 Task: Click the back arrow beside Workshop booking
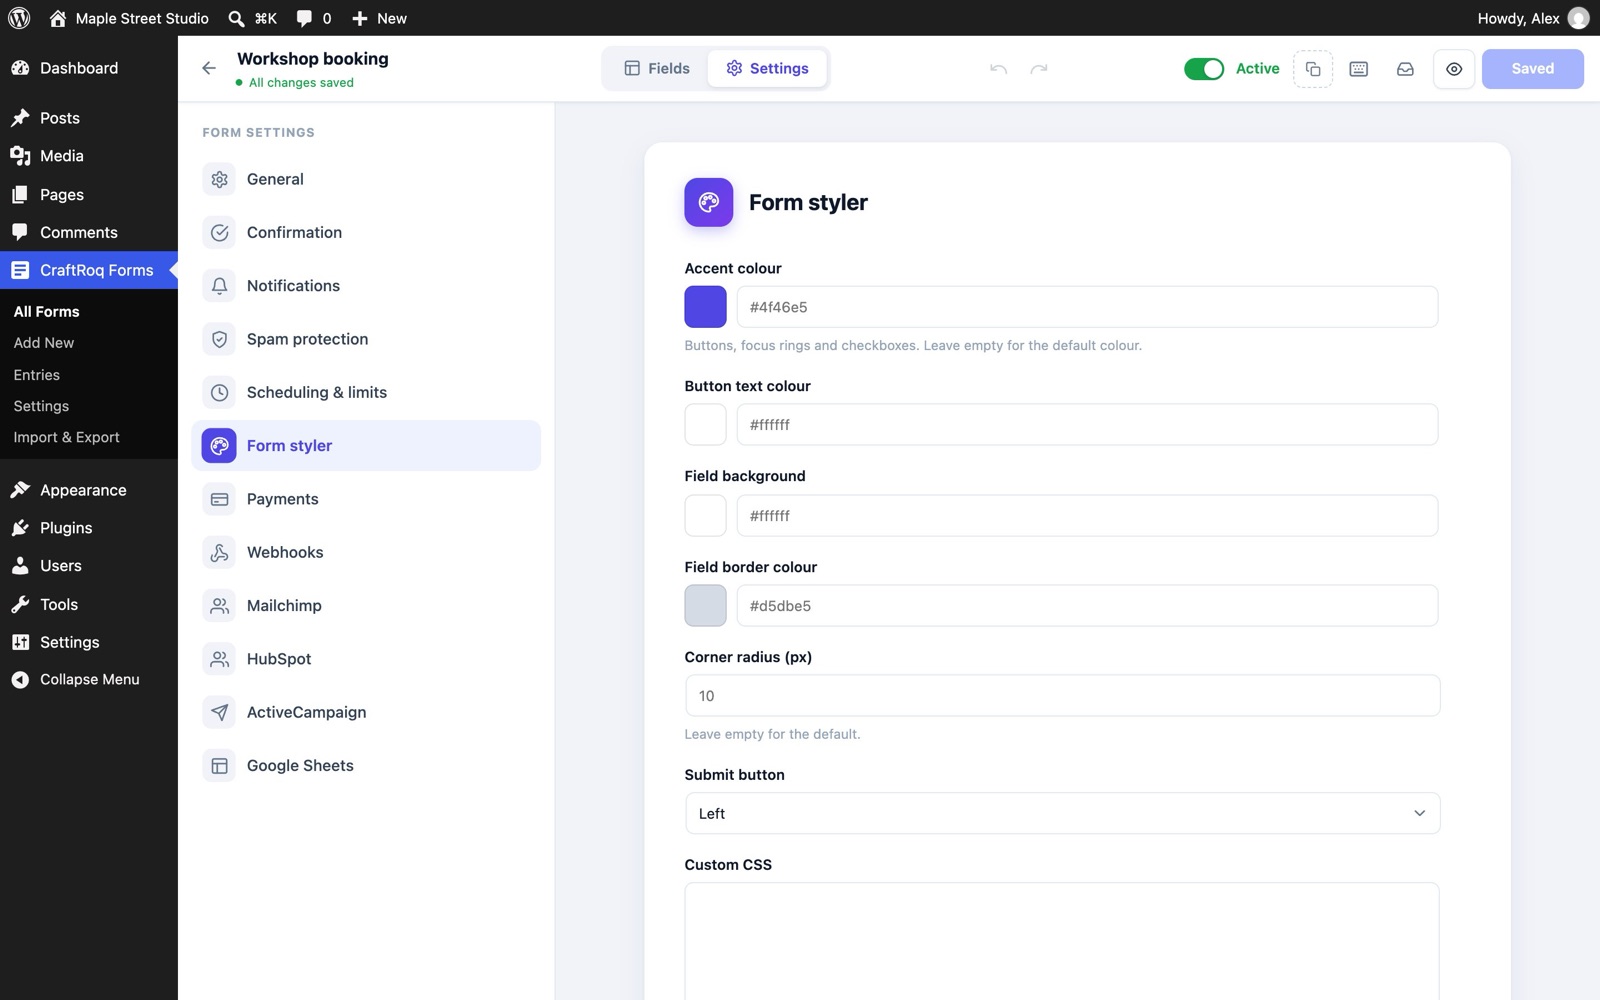[209, 68]
